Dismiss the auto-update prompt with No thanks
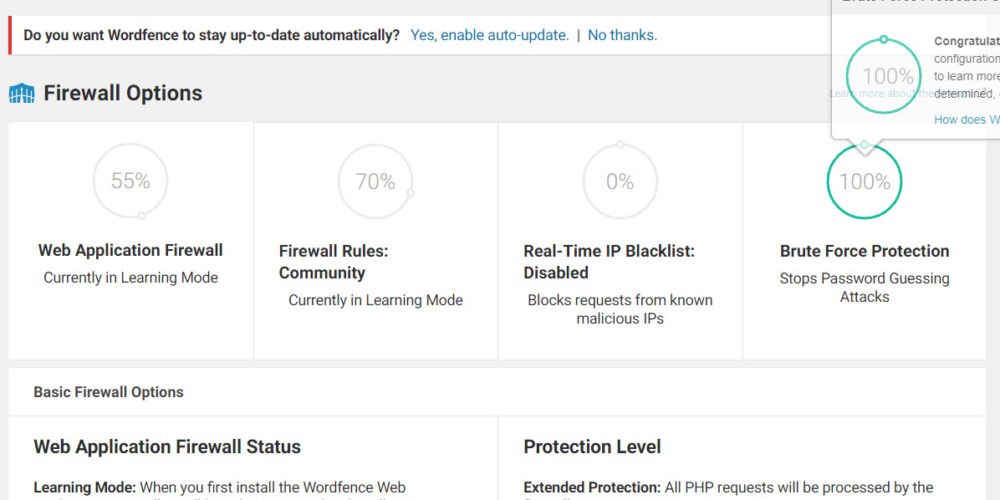 (x=622, y=35)
